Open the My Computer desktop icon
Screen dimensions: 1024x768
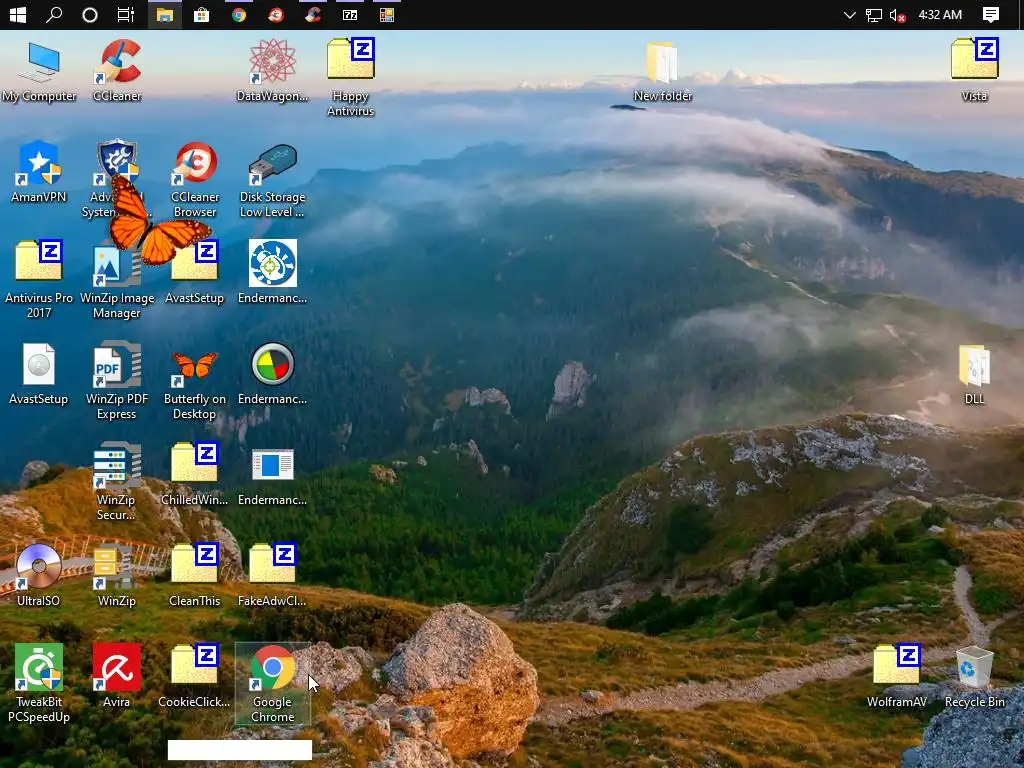pos(39,72)
